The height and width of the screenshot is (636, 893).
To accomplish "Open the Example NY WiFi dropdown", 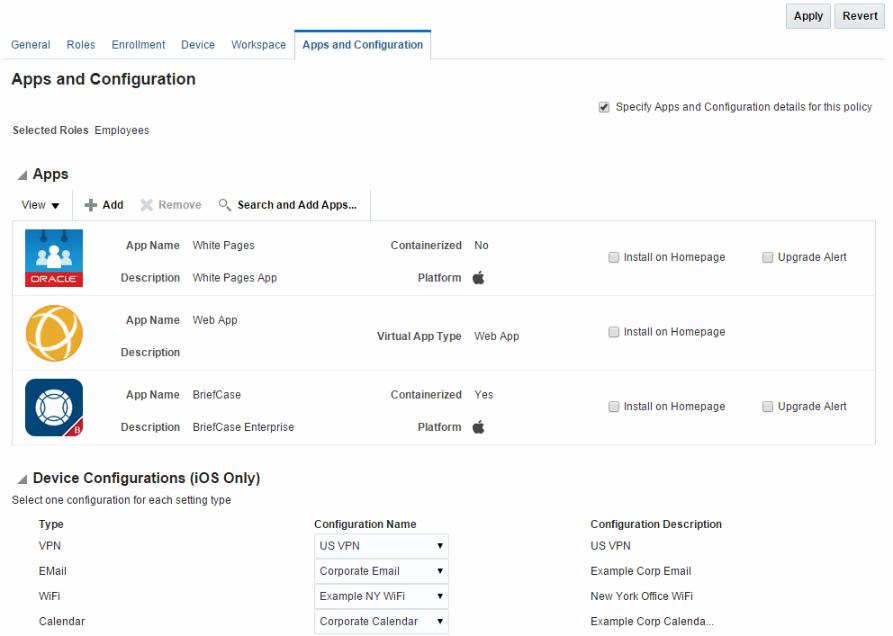I will point(381,596).
